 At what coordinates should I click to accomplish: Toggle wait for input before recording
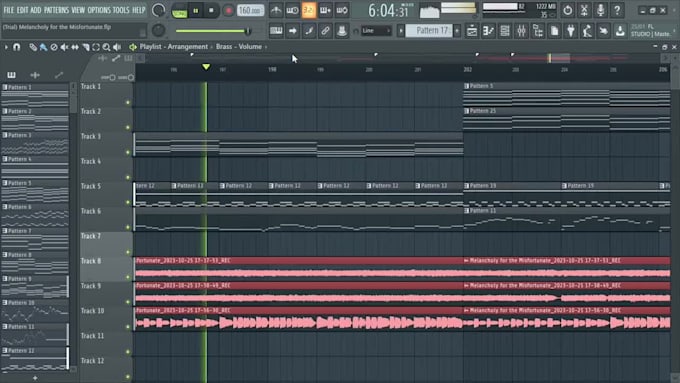click(292, 10)
